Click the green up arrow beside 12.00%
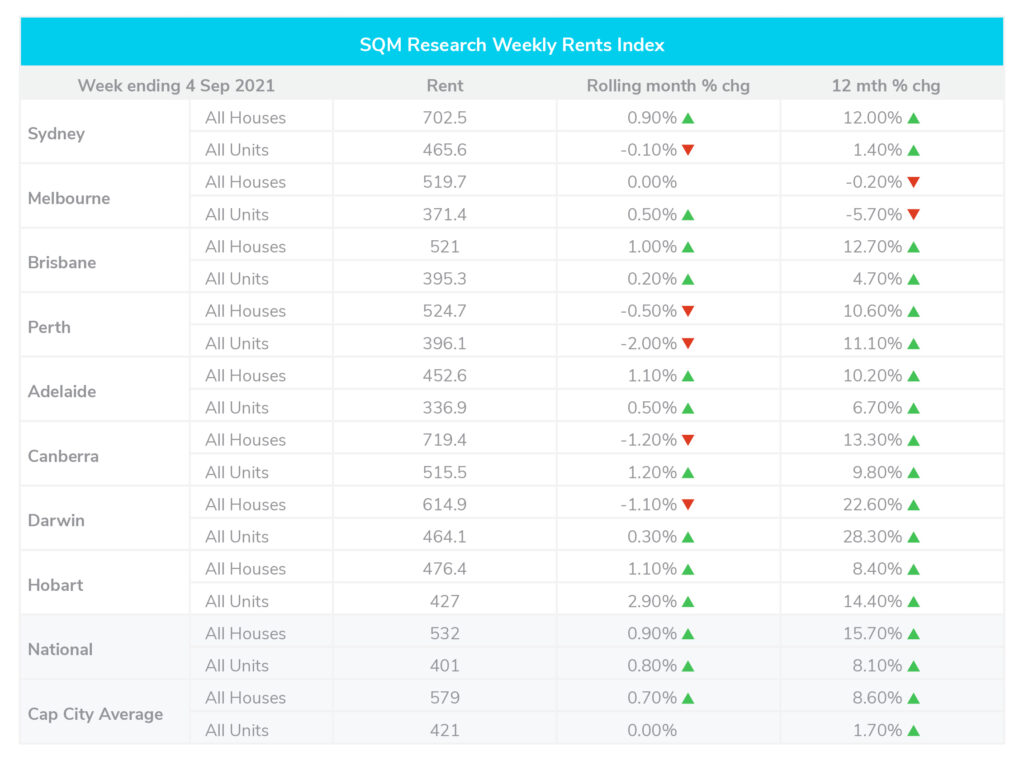Image resolution: width=1024 pixels, height=761 pixels. 913,118
